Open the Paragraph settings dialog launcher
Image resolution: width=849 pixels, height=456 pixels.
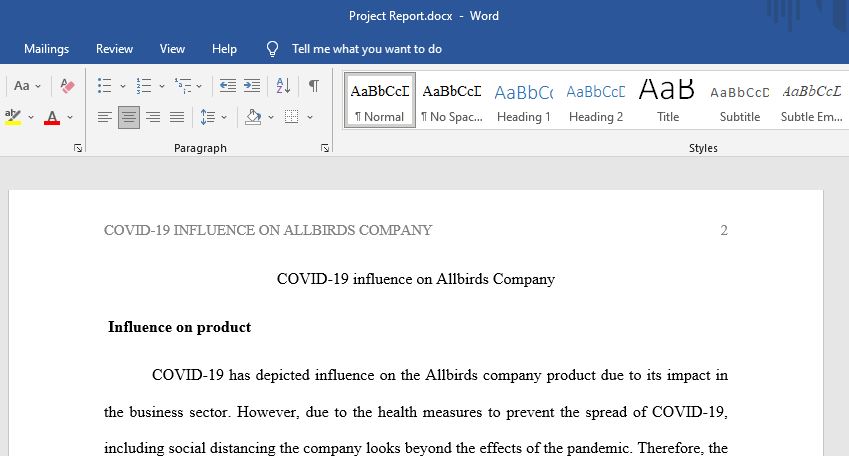coord(325,148)
